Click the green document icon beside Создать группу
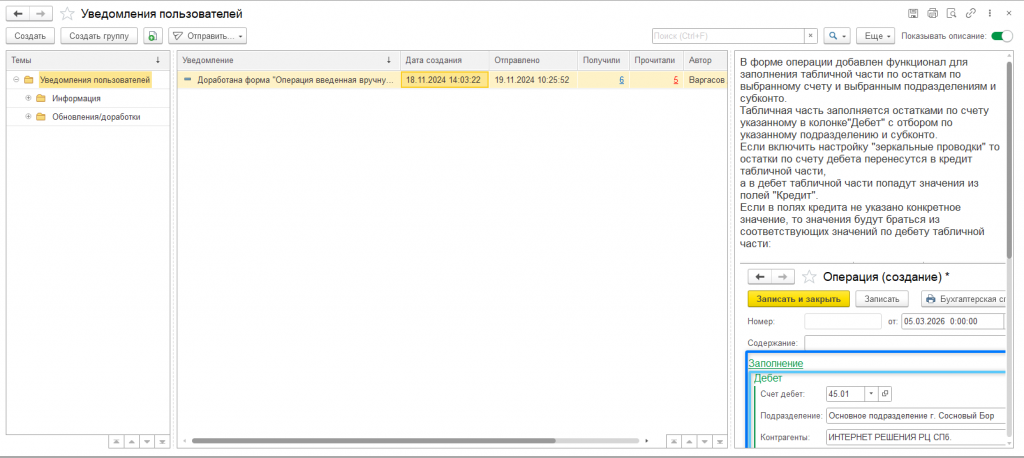Image resolution: width=1024 pixels, height=458 pixels. (x=152, y=36)
